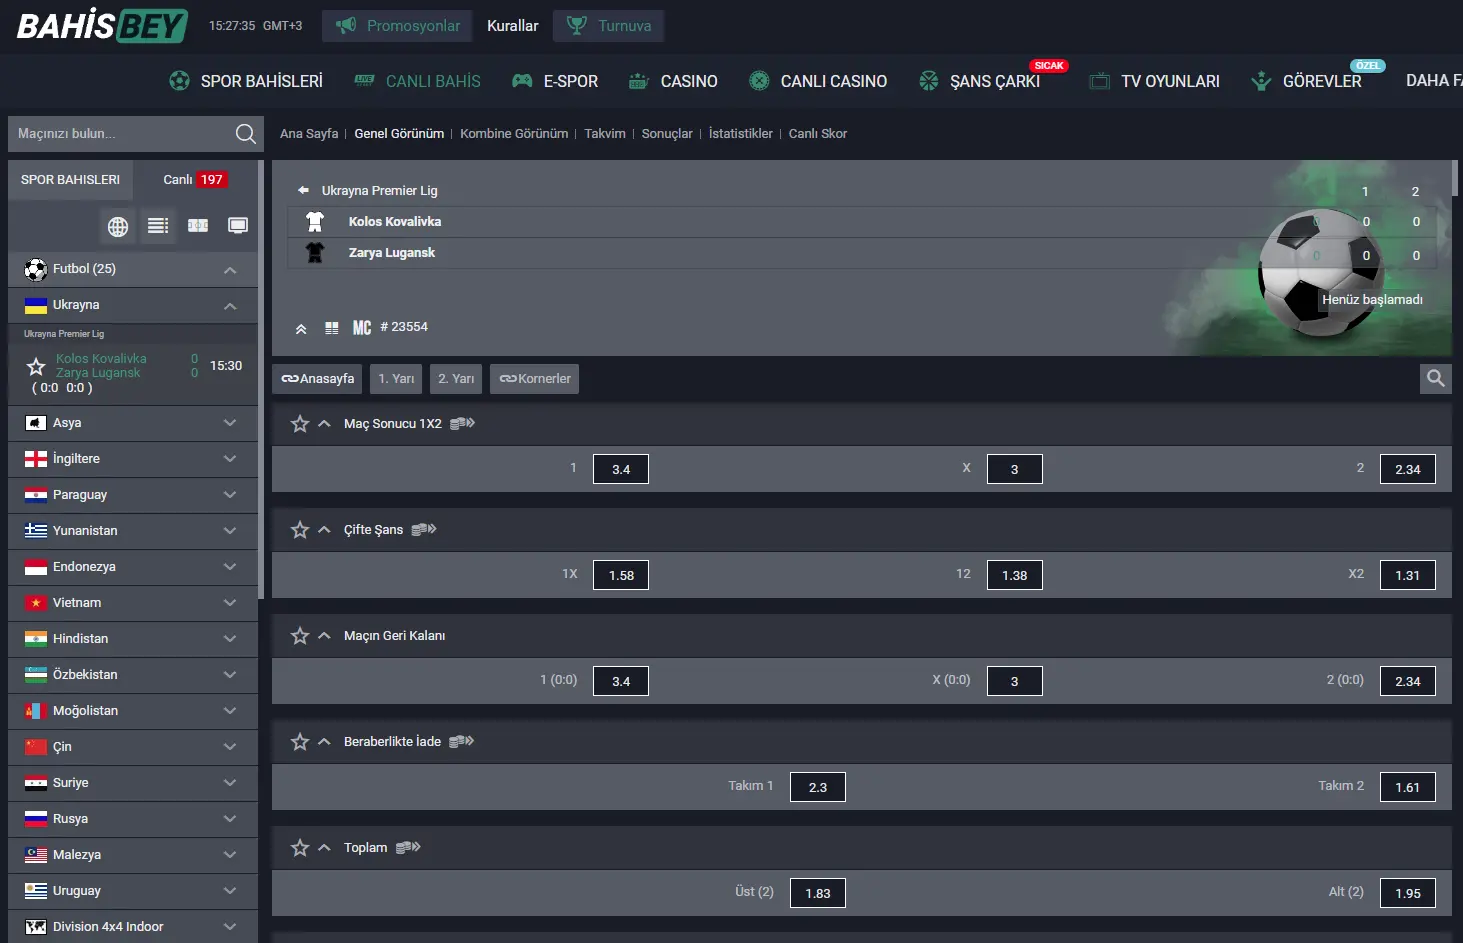The image size is (1463, 943).
Task: Click the TV icon of TV Oyunları
Action: (1099, 81)
